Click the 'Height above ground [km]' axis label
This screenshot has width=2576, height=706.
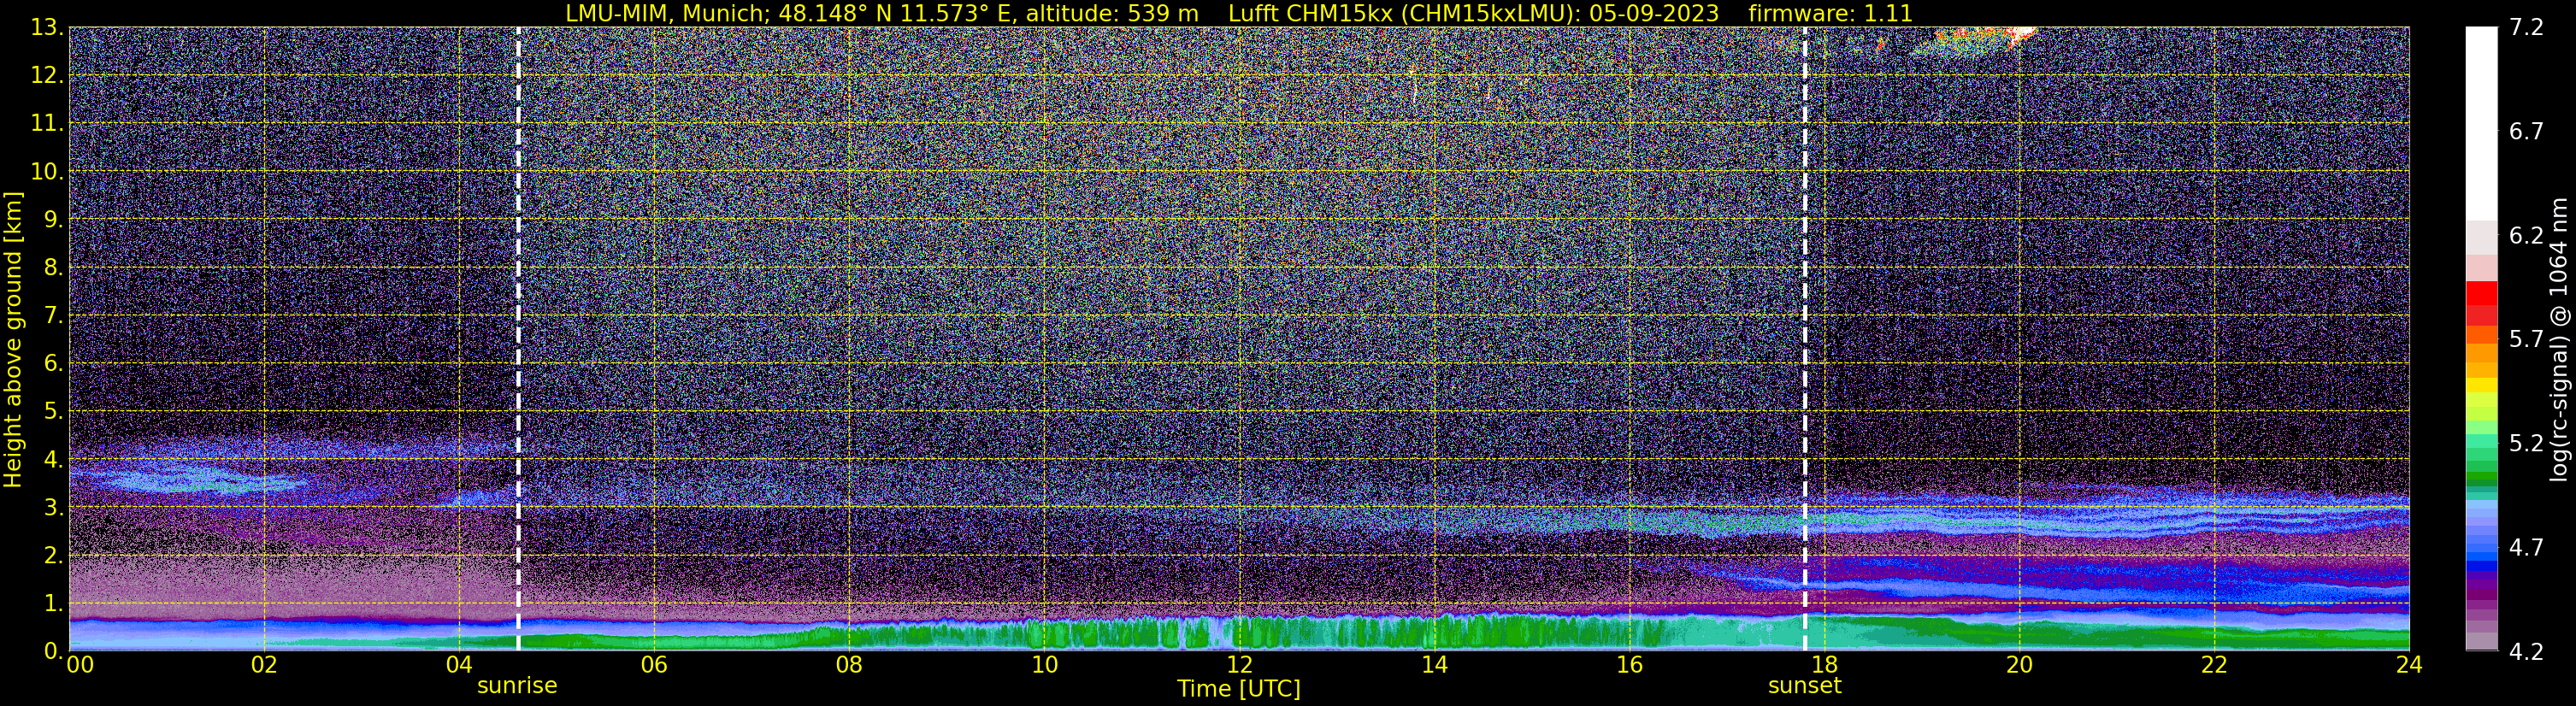point(13,339)
